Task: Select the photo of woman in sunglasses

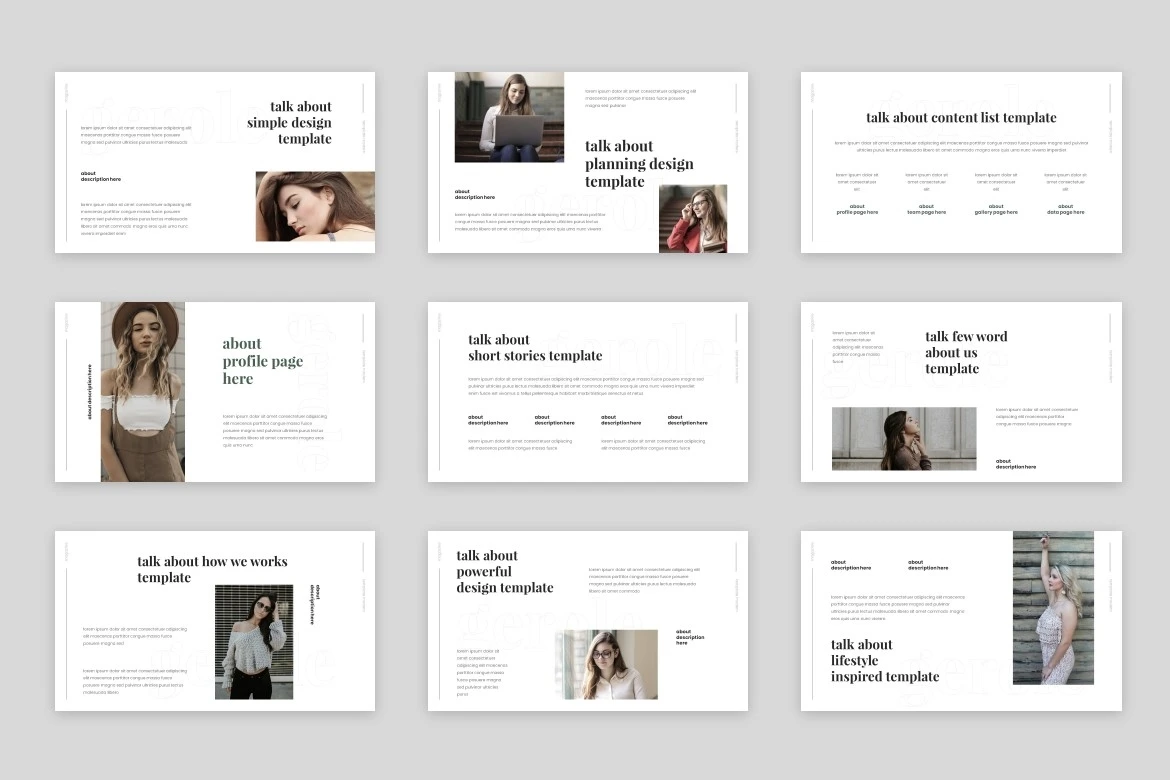Action: tap(254, 641)
